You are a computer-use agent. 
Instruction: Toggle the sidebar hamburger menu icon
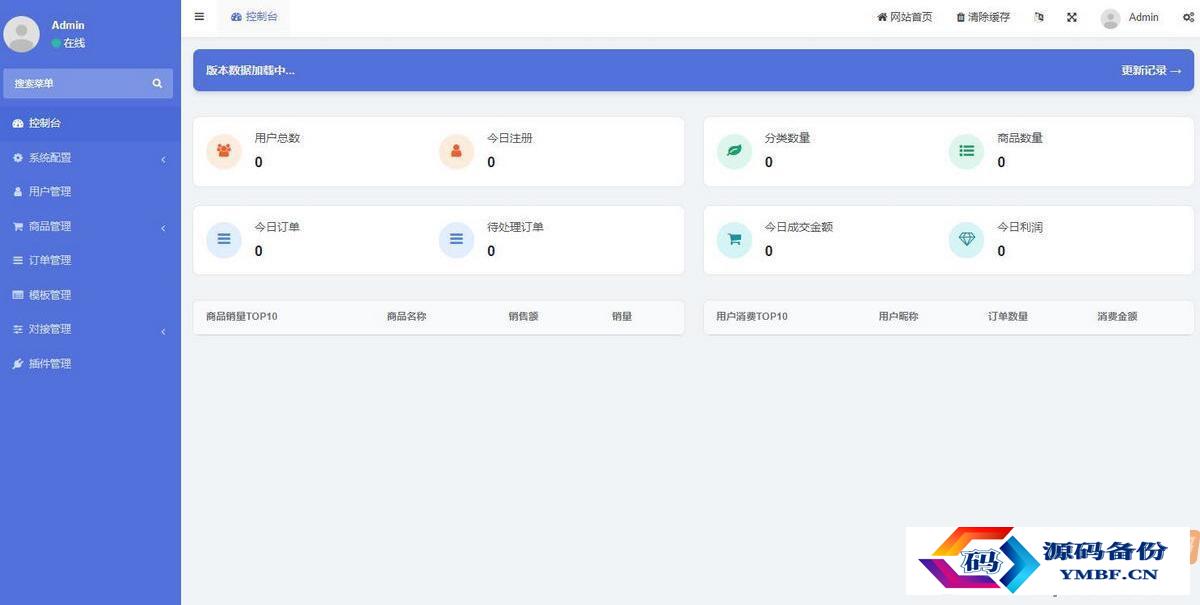(x=199, y=17)
